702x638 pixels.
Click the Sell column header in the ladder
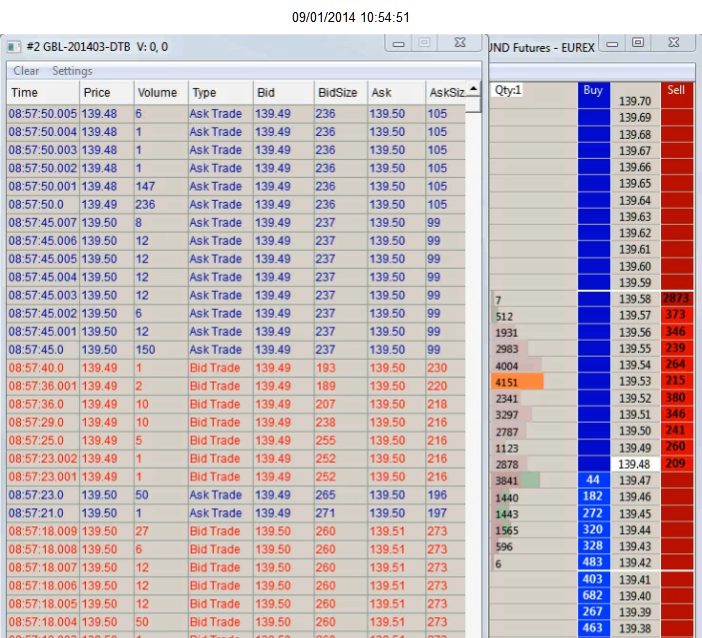(x=676, y=90)
